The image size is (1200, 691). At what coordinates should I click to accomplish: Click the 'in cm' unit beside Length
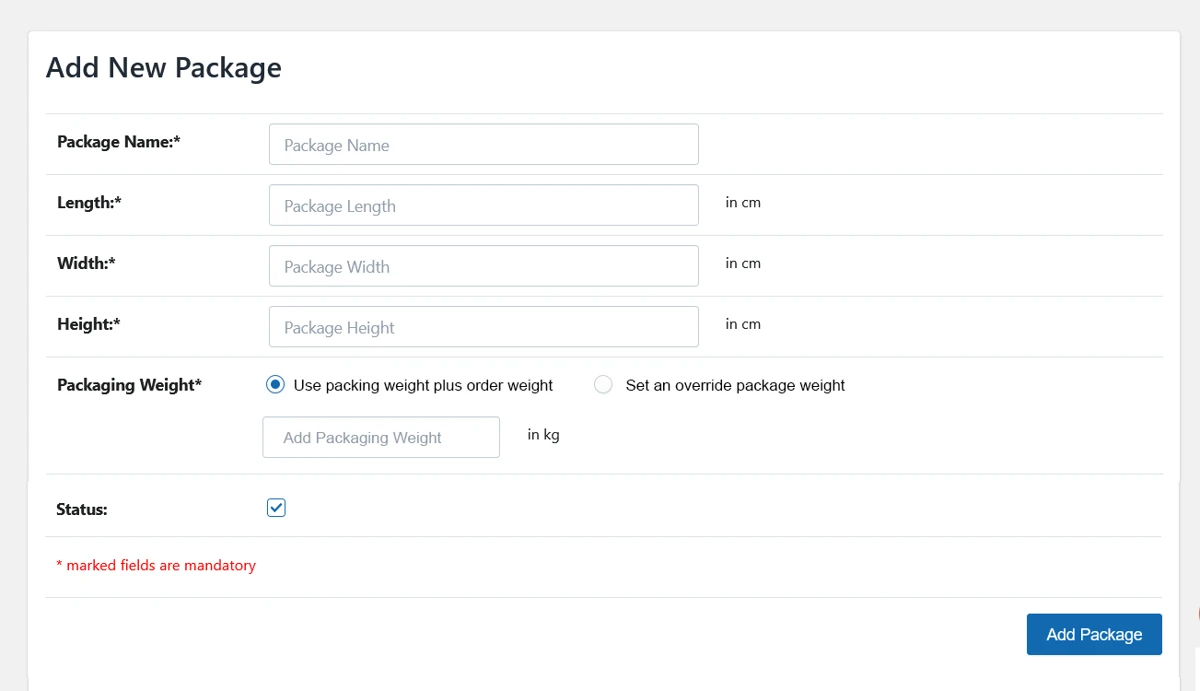[x=743, y=203]
